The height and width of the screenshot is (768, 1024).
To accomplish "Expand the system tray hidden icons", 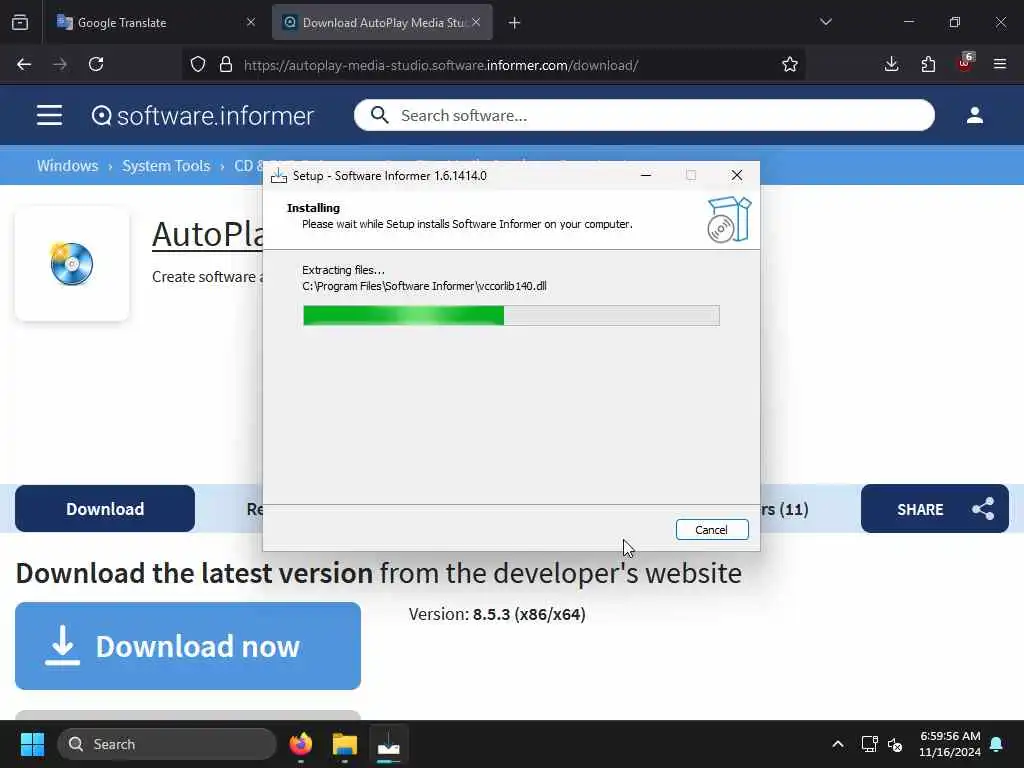I will tap(838, 744).
